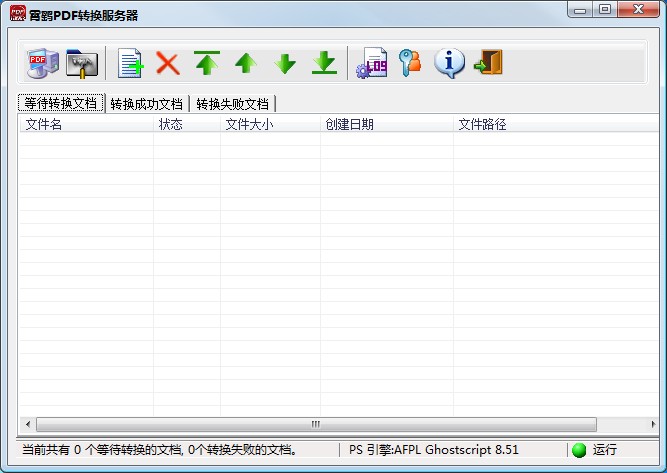Click the horizontal scrollbar thumb
The image size is (667, 473).
316,424
